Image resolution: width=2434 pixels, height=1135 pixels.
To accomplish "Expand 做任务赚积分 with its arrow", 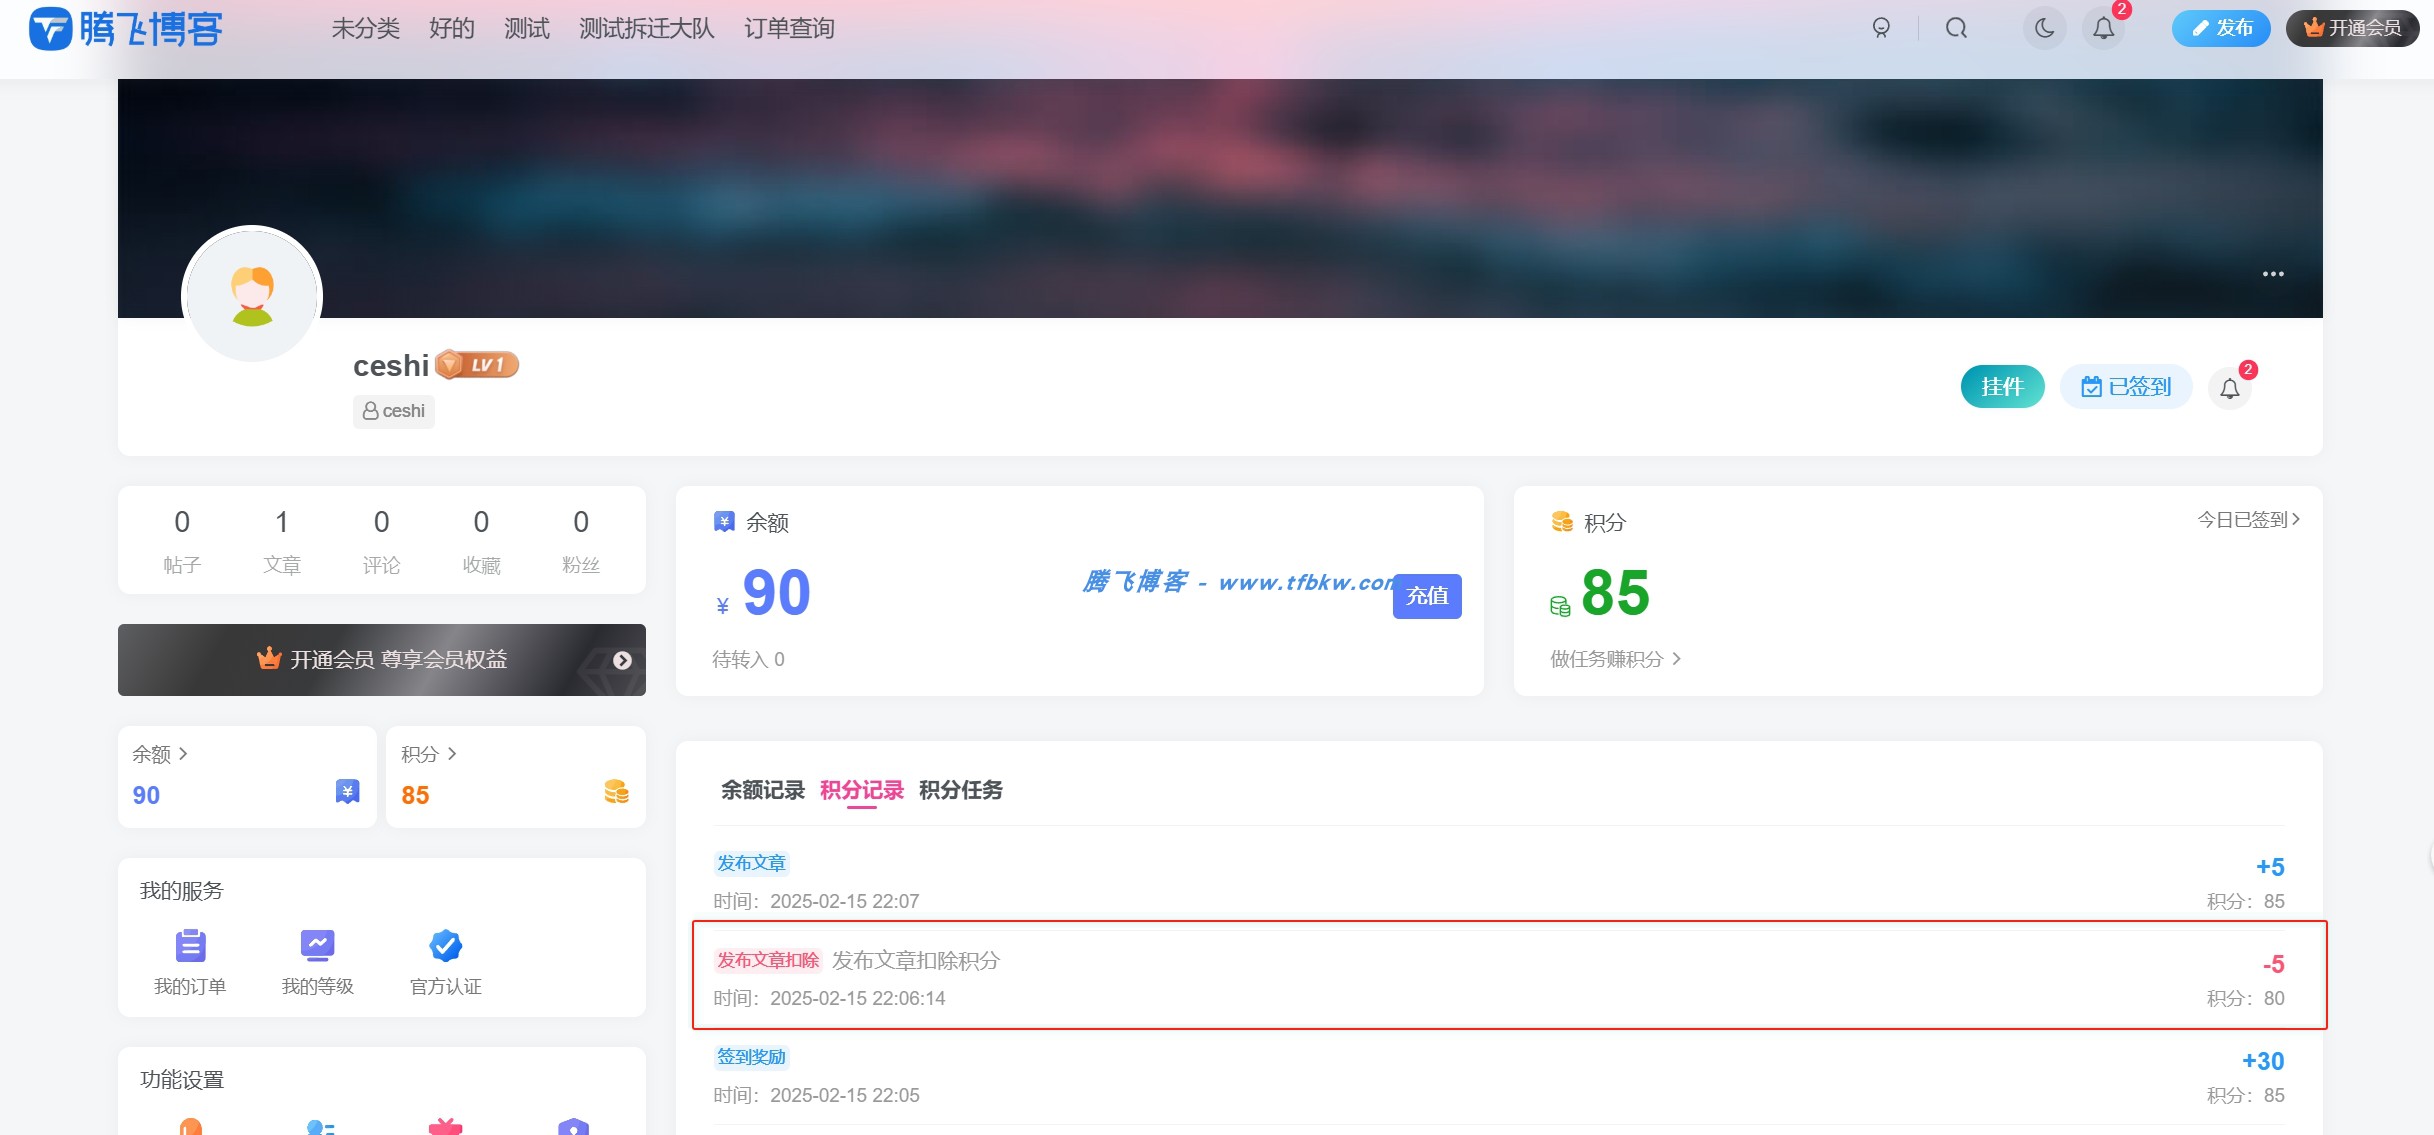I will 1677,659.
